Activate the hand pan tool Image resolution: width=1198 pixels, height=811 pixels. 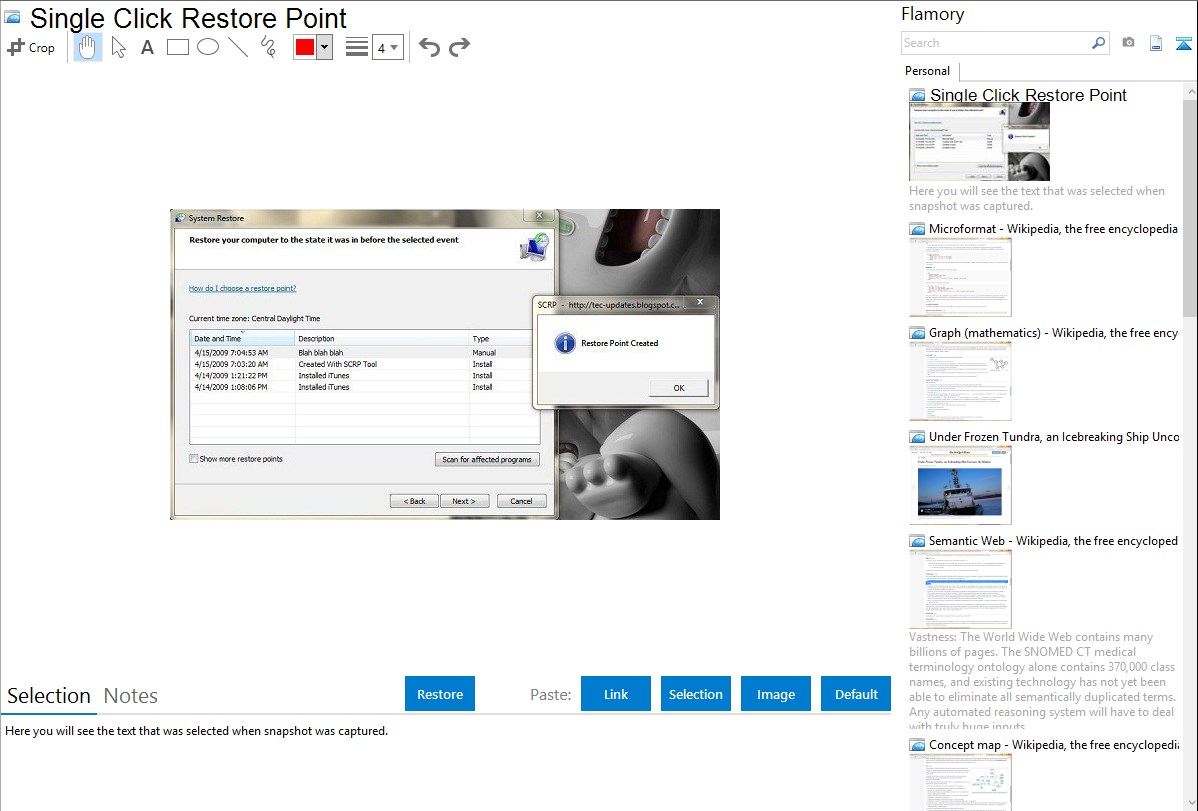point(88,47)
